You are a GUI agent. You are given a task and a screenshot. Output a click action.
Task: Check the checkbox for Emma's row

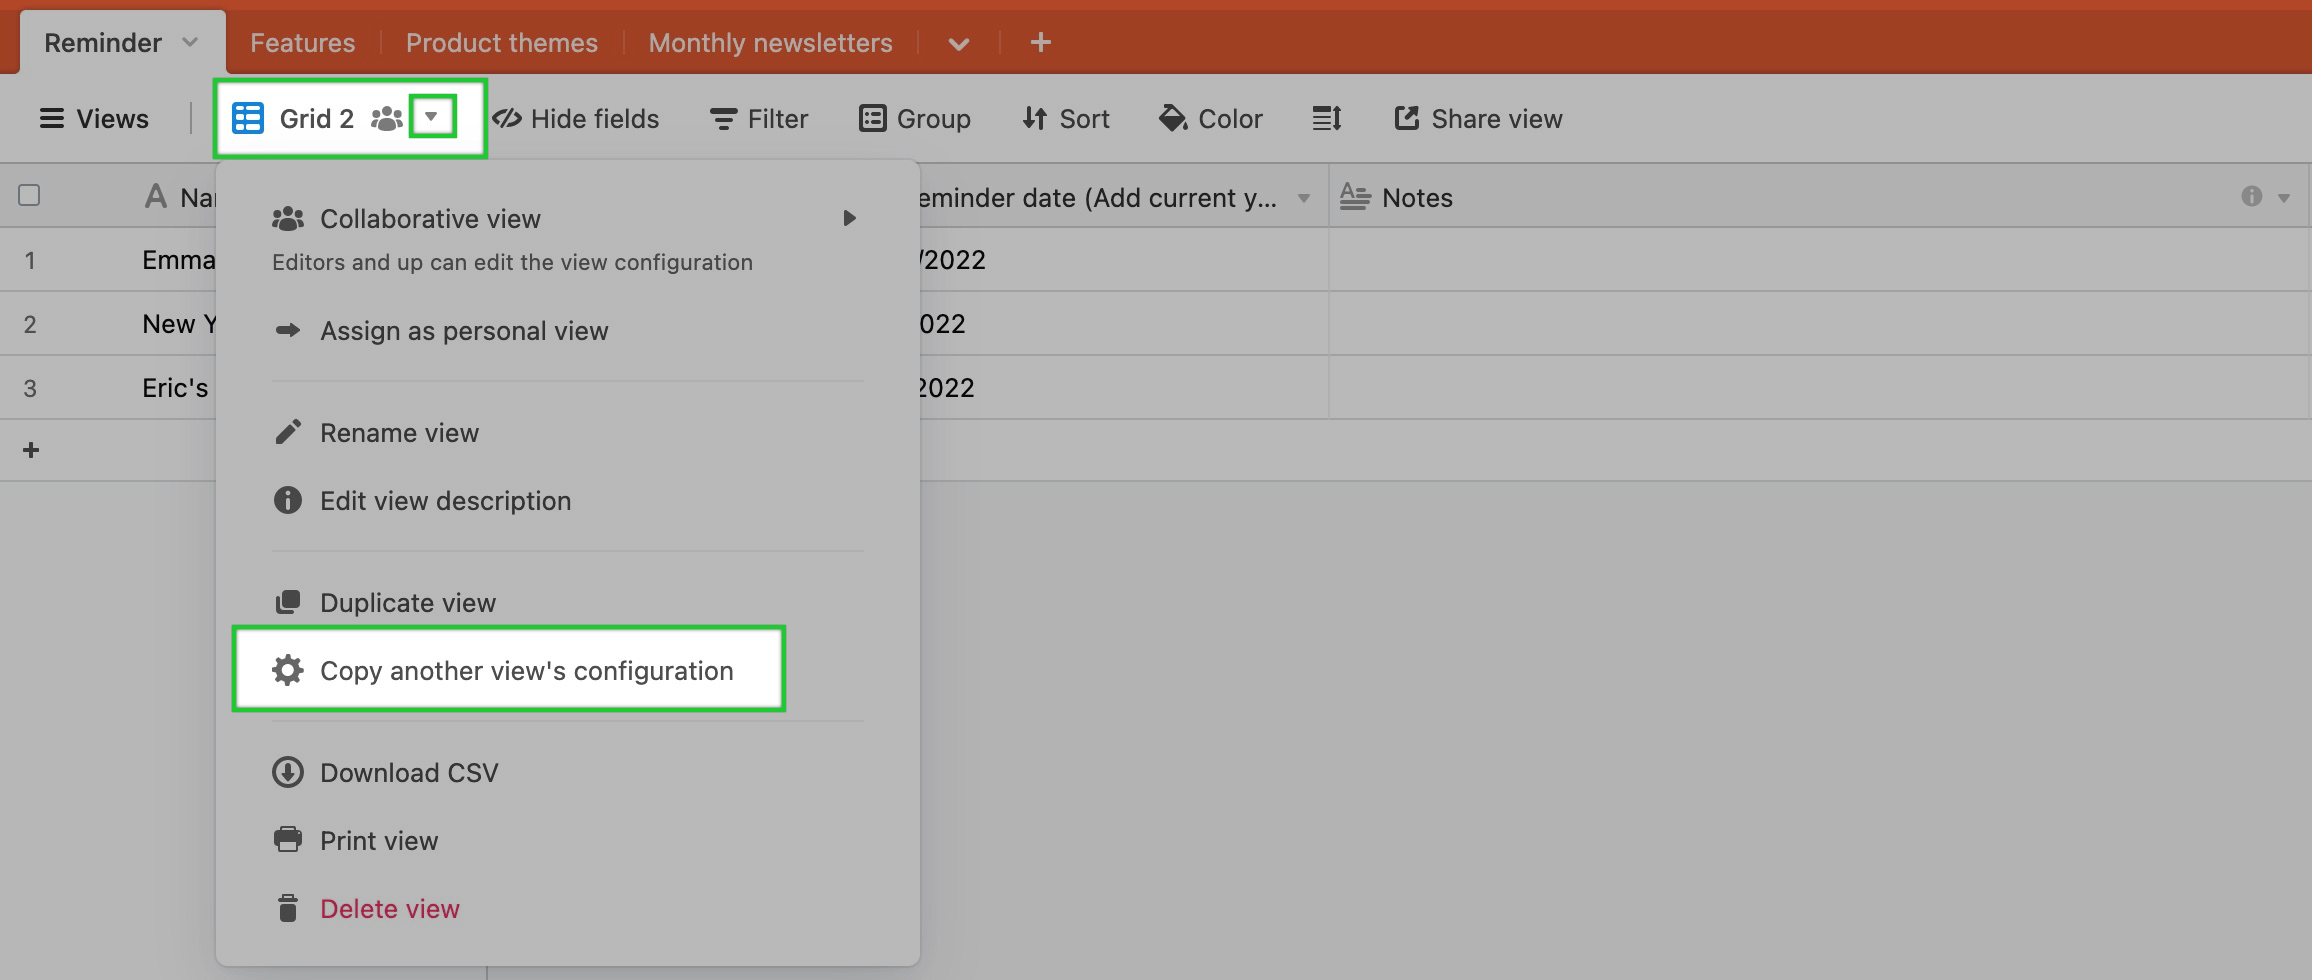coord(30,260)
